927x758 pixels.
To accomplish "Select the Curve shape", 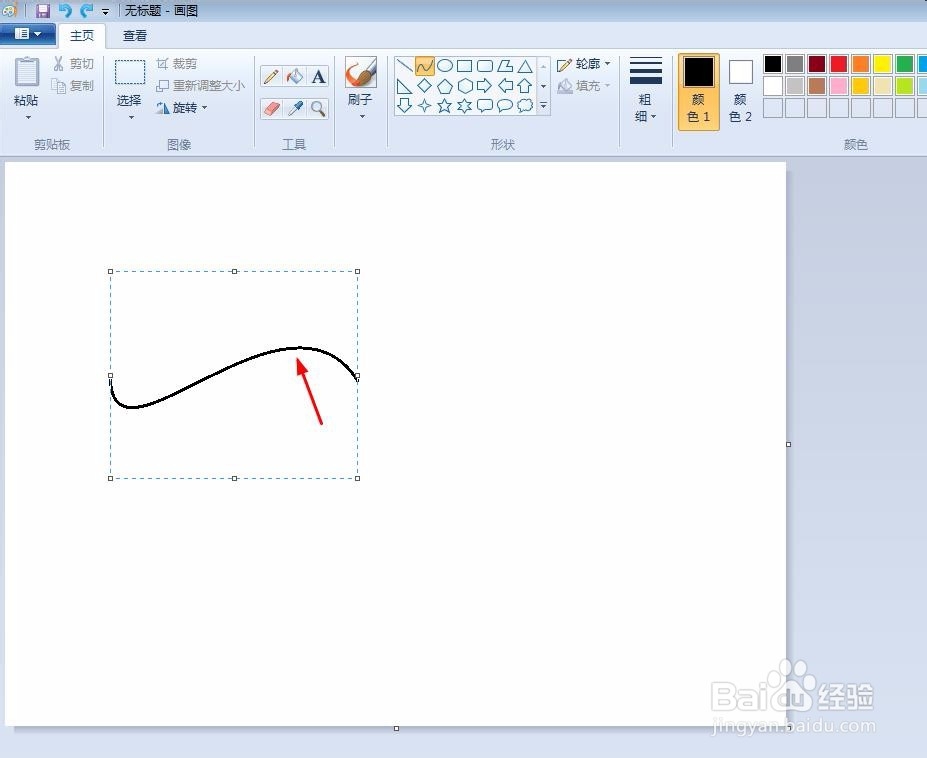I will 424,66.
